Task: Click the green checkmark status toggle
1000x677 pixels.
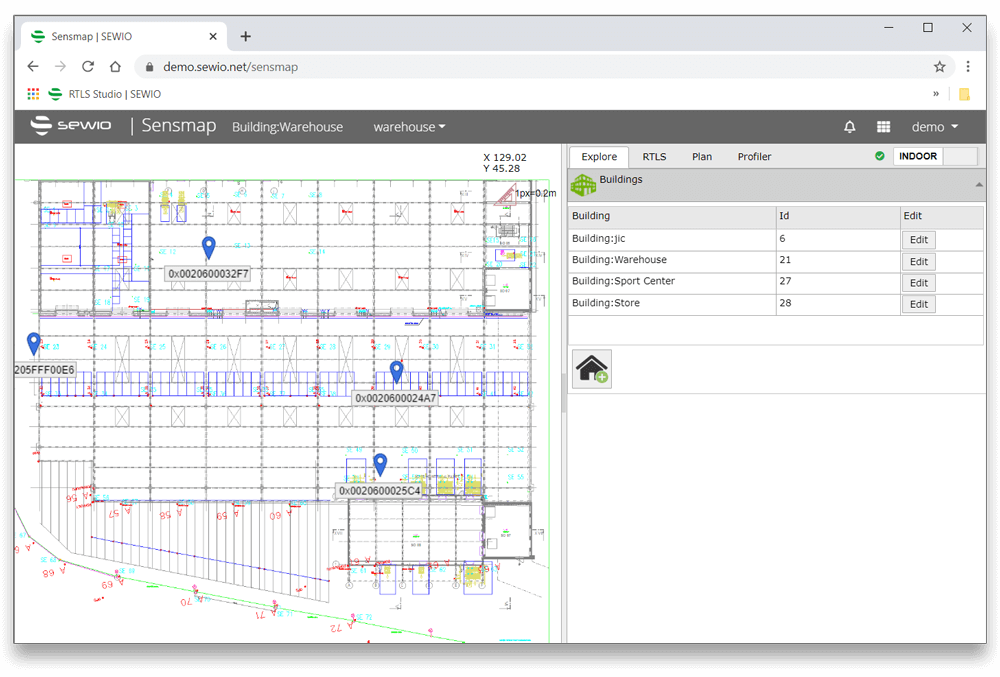Action: [879, 156]
